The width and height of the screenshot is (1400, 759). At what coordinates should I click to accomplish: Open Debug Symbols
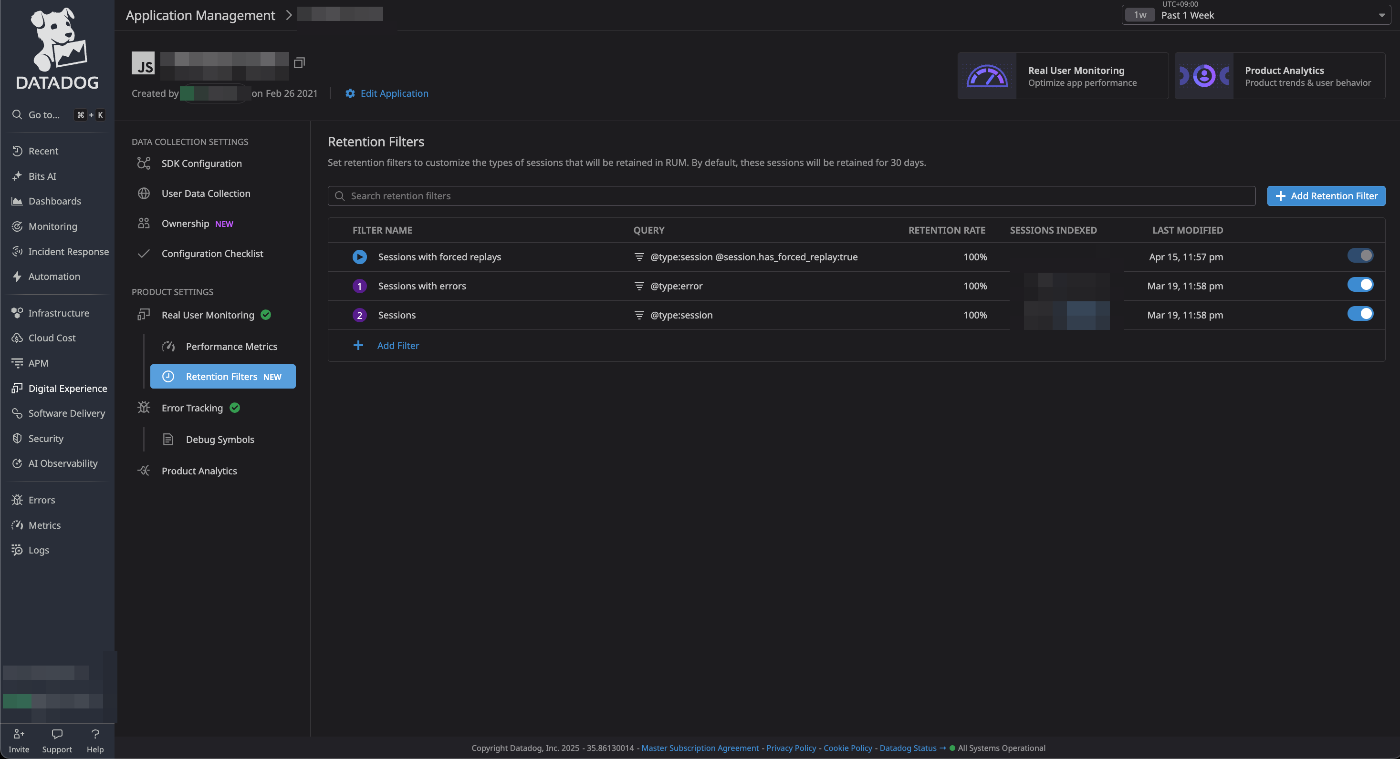[220, 440]
